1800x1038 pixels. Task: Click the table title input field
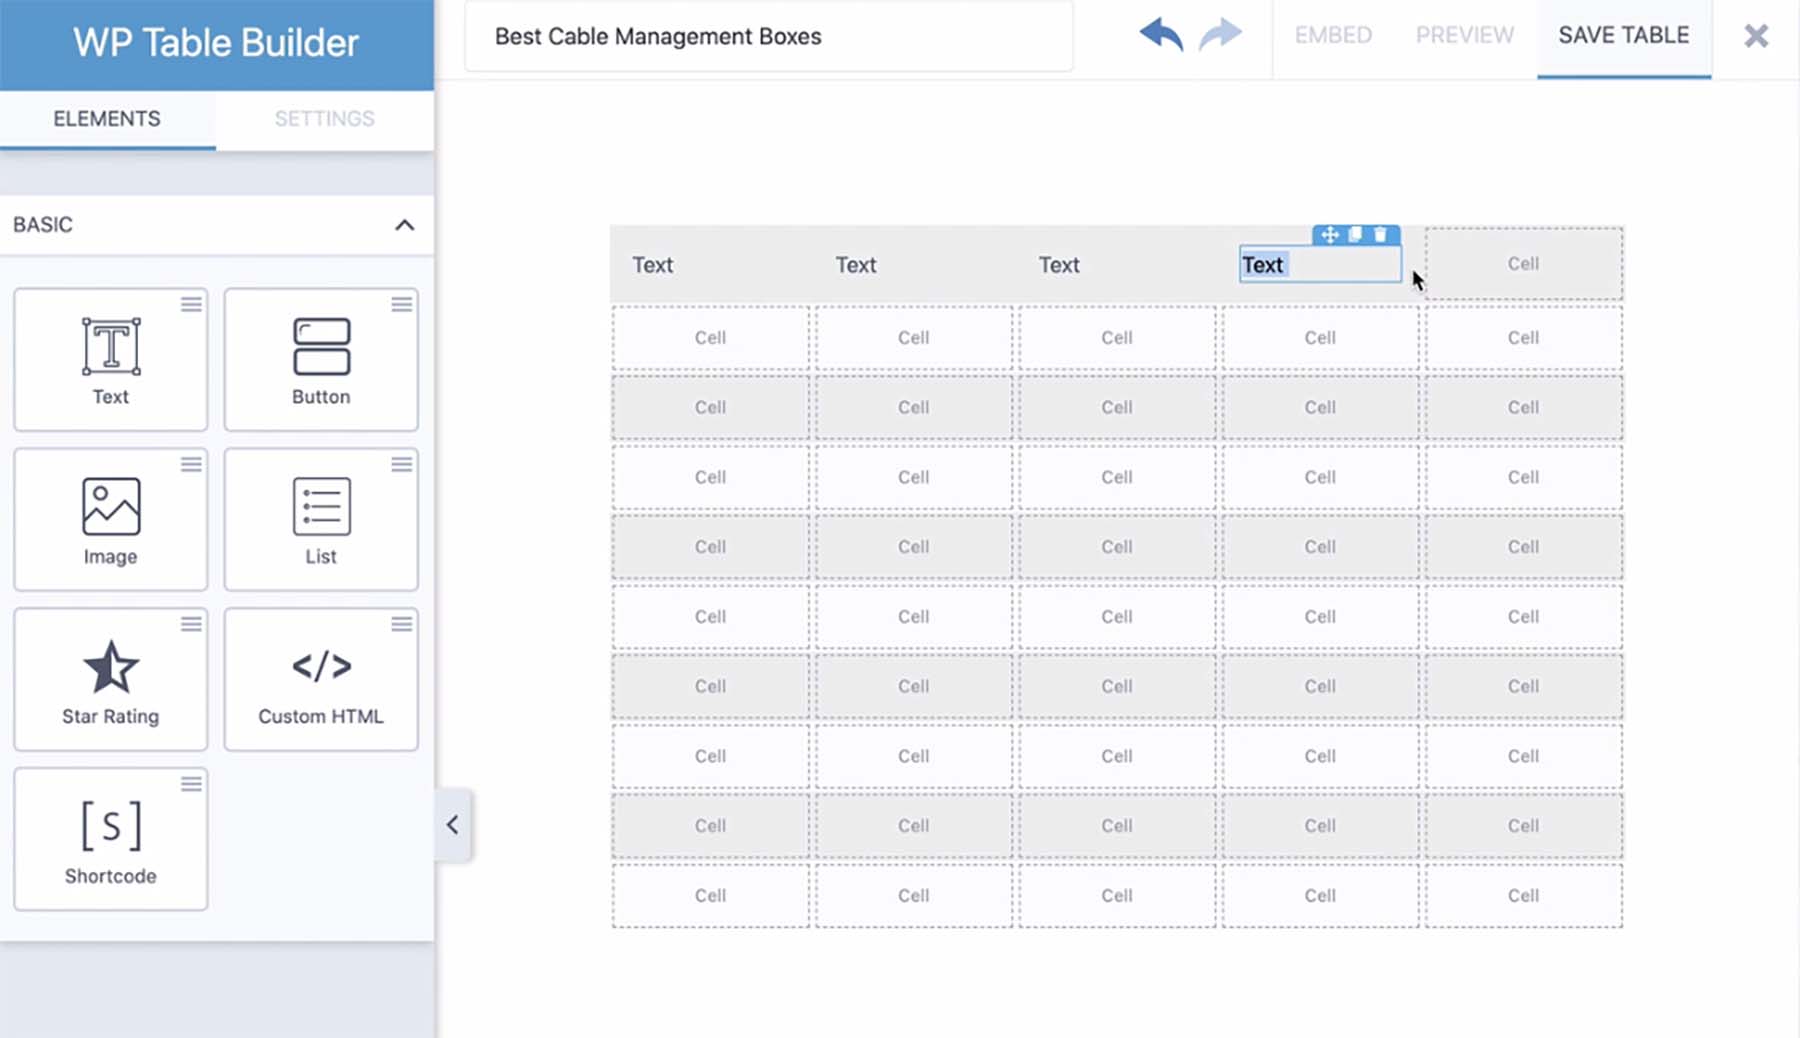point(768,36)
